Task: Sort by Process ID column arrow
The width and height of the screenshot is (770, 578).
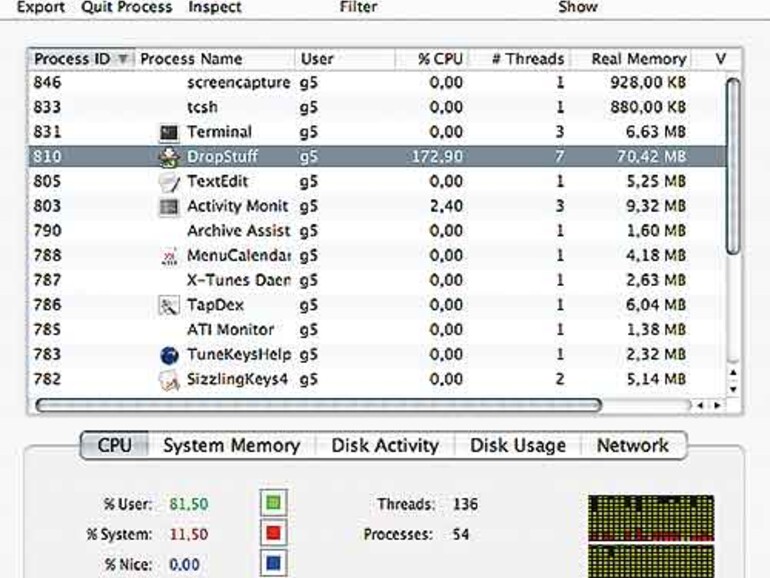Action: pos(124,59)
